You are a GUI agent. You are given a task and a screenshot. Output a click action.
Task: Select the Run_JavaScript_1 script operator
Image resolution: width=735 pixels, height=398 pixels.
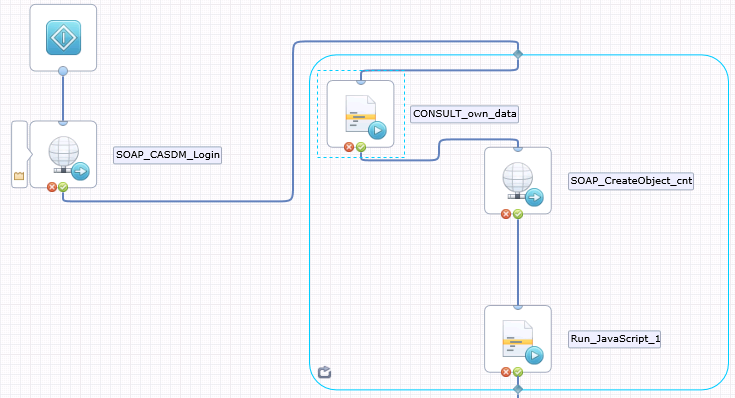[518, 339]
